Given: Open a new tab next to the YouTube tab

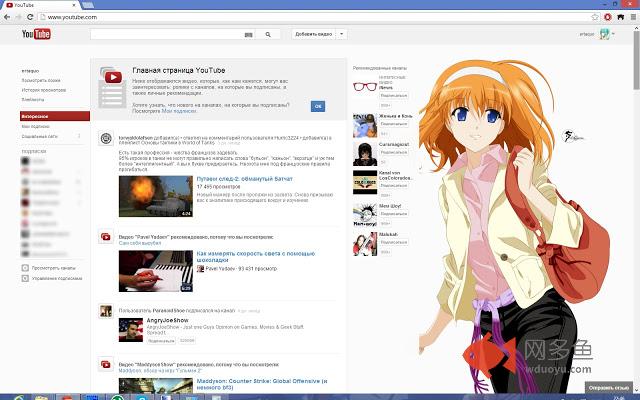Looking at the screenshot, I should point(88,5).
